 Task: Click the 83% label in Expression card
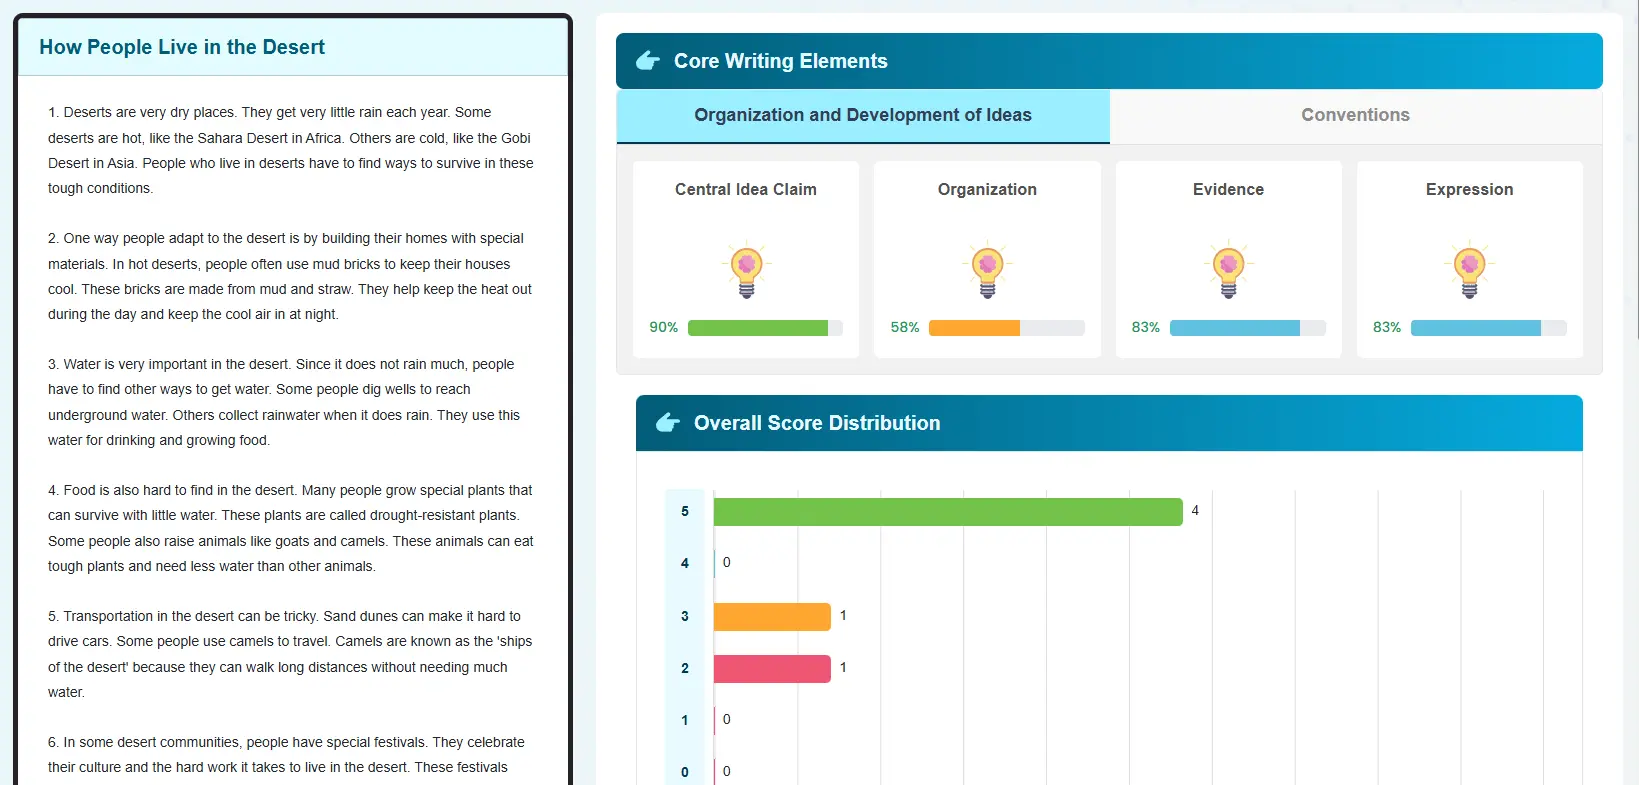tap(1387, 328)
